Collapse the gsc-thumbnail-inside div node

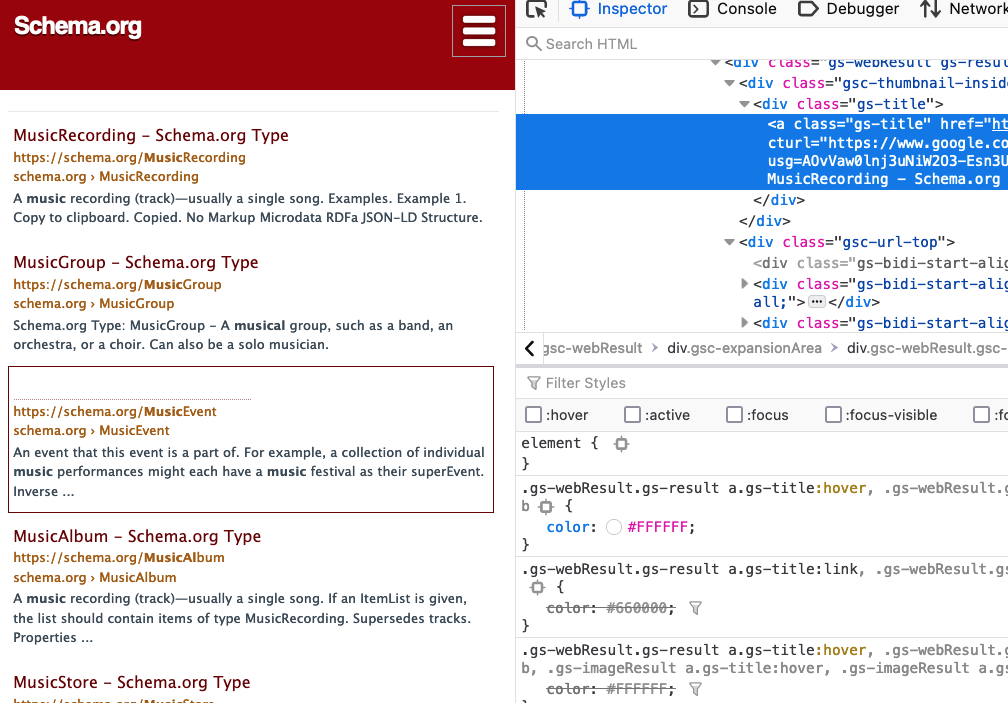[x=729, y=83]
